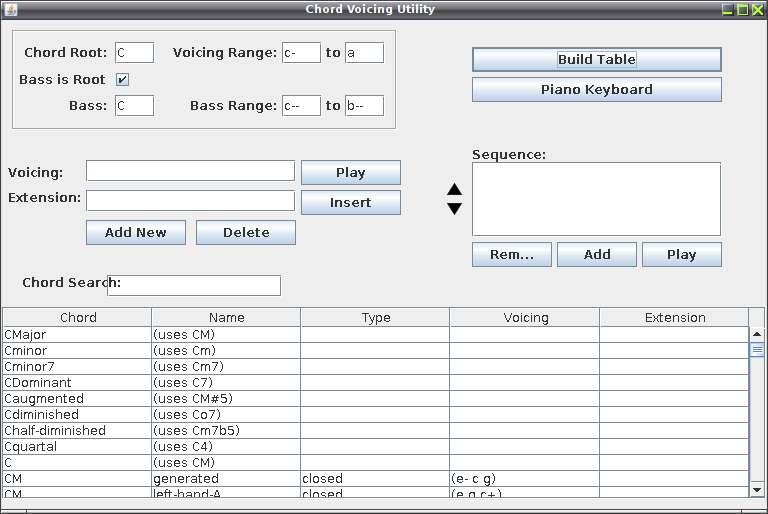Click the Extension column header

click(675, 318)
